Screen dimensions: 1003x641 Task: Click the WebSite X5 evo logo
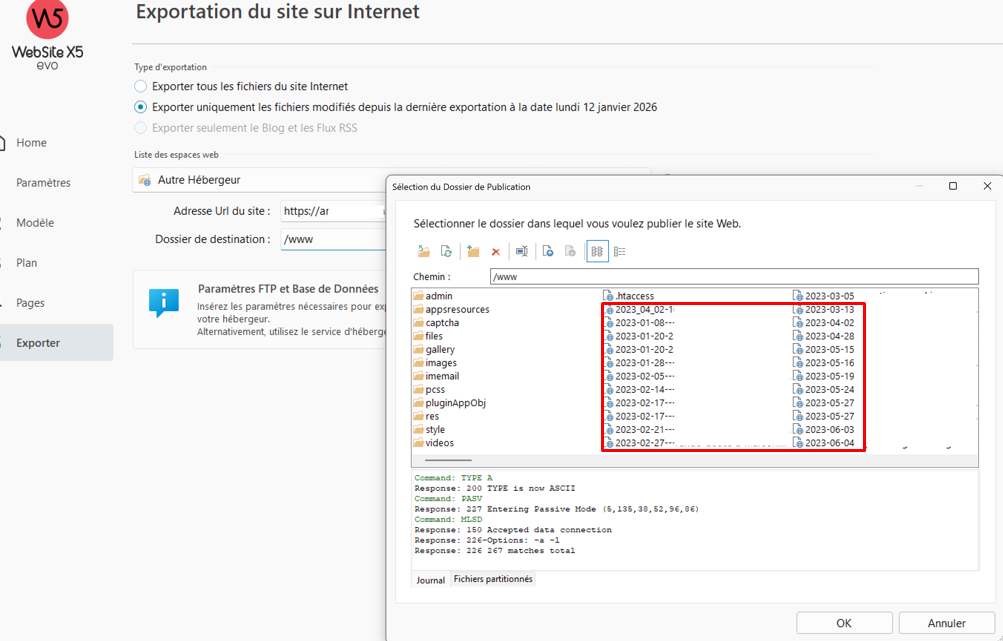point(47,36)
